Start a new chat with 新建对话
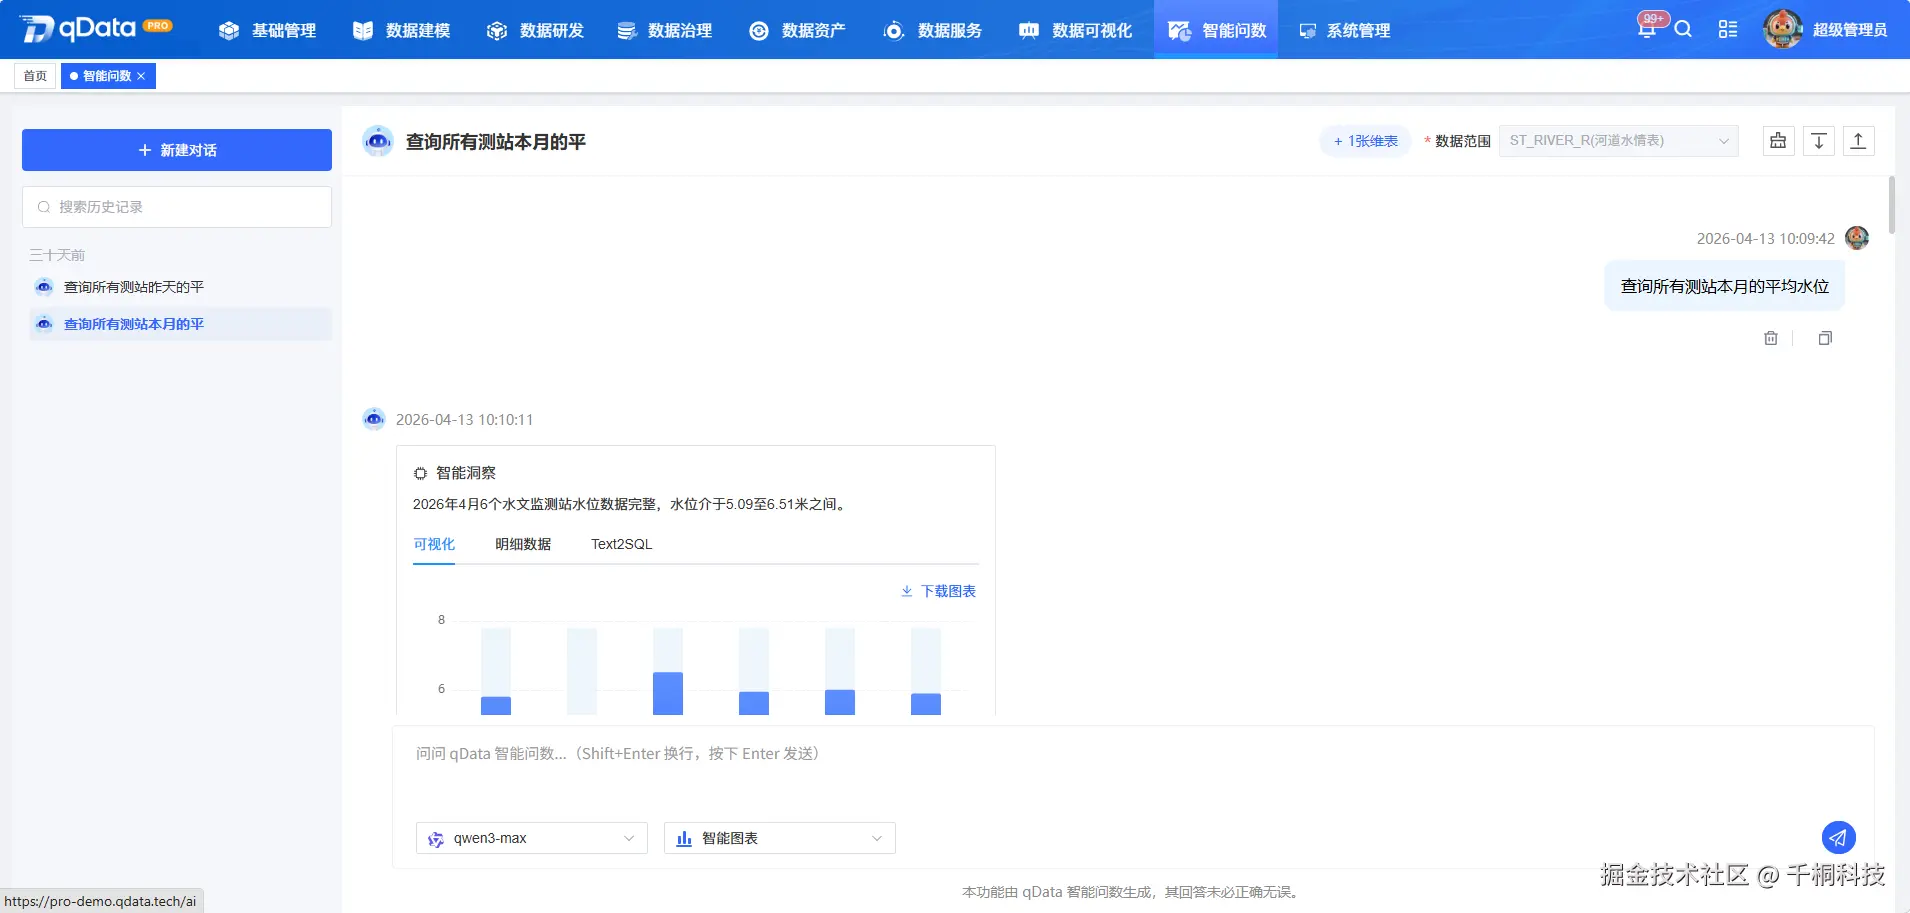Screen dimensions: 1910x913 pos(177,150)
